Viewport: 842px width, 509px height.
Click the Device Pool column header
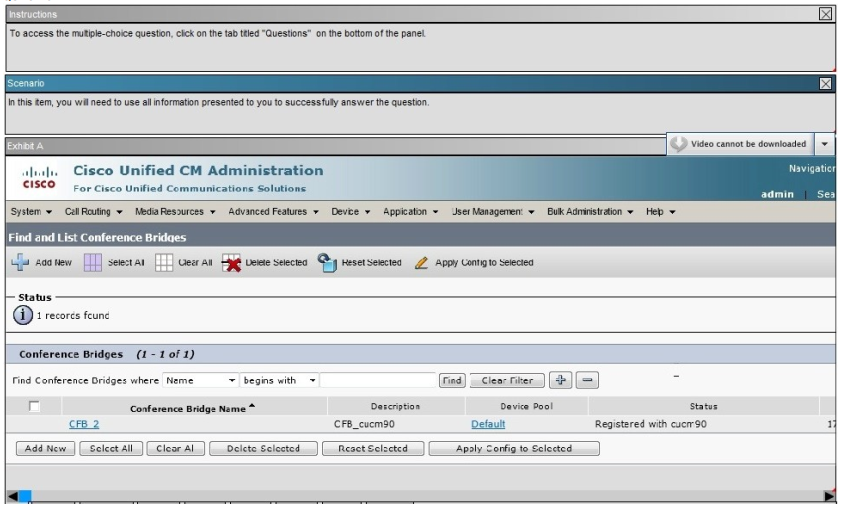tap(526, 406)
